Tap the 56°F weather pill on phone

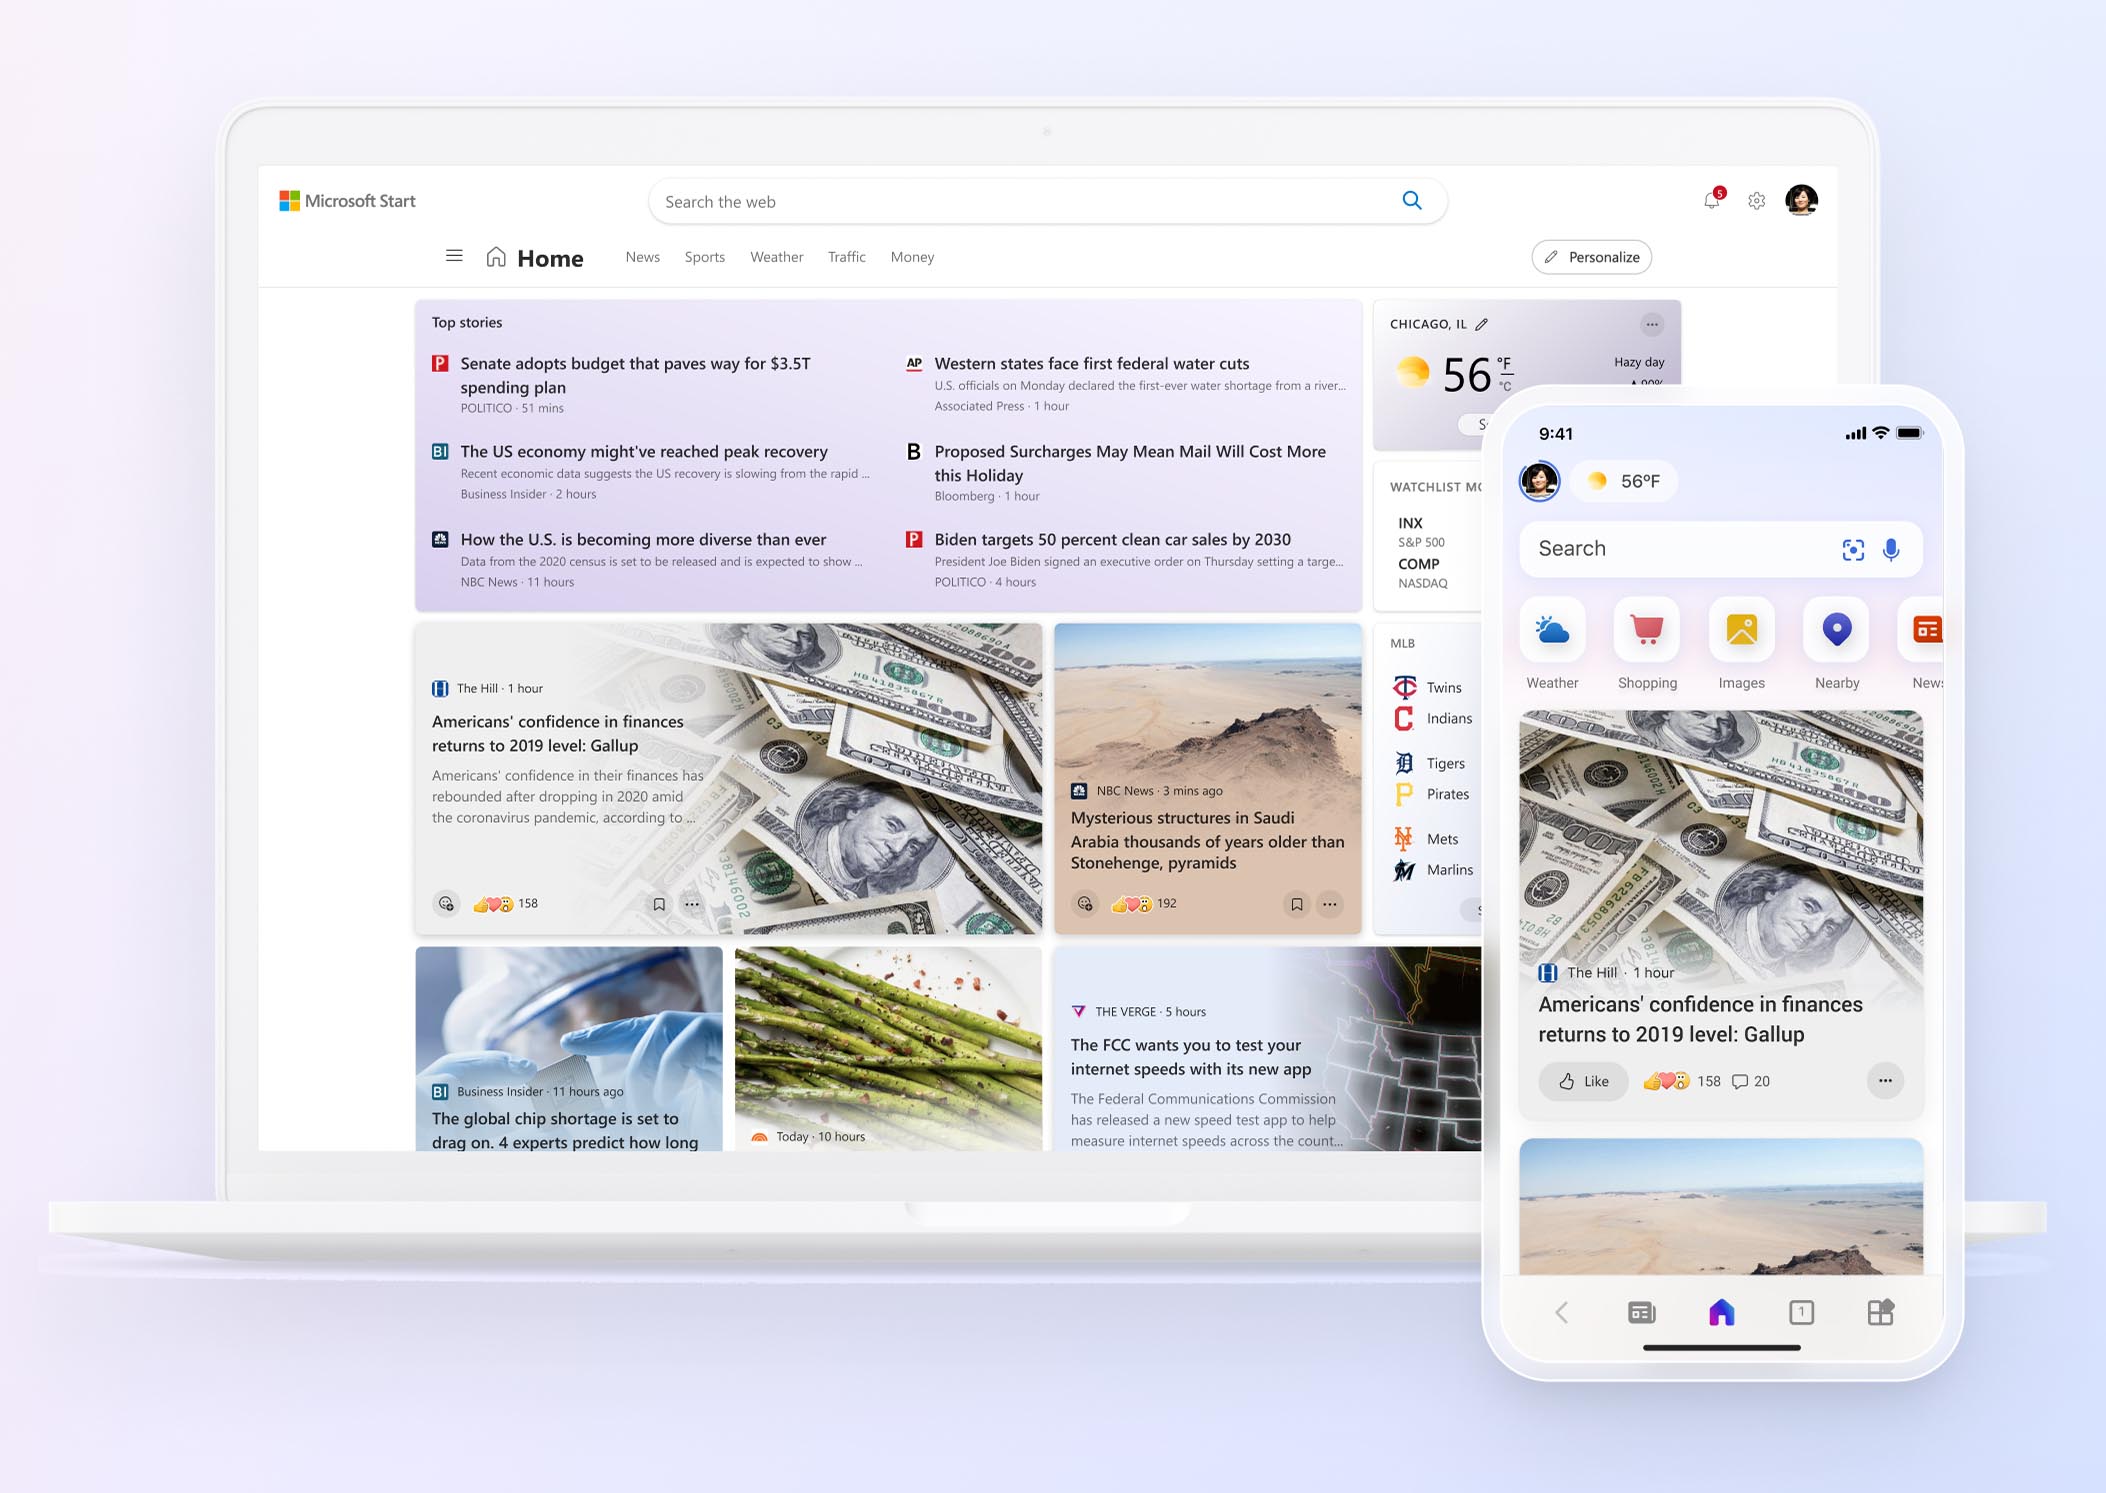click(1624, 481)
